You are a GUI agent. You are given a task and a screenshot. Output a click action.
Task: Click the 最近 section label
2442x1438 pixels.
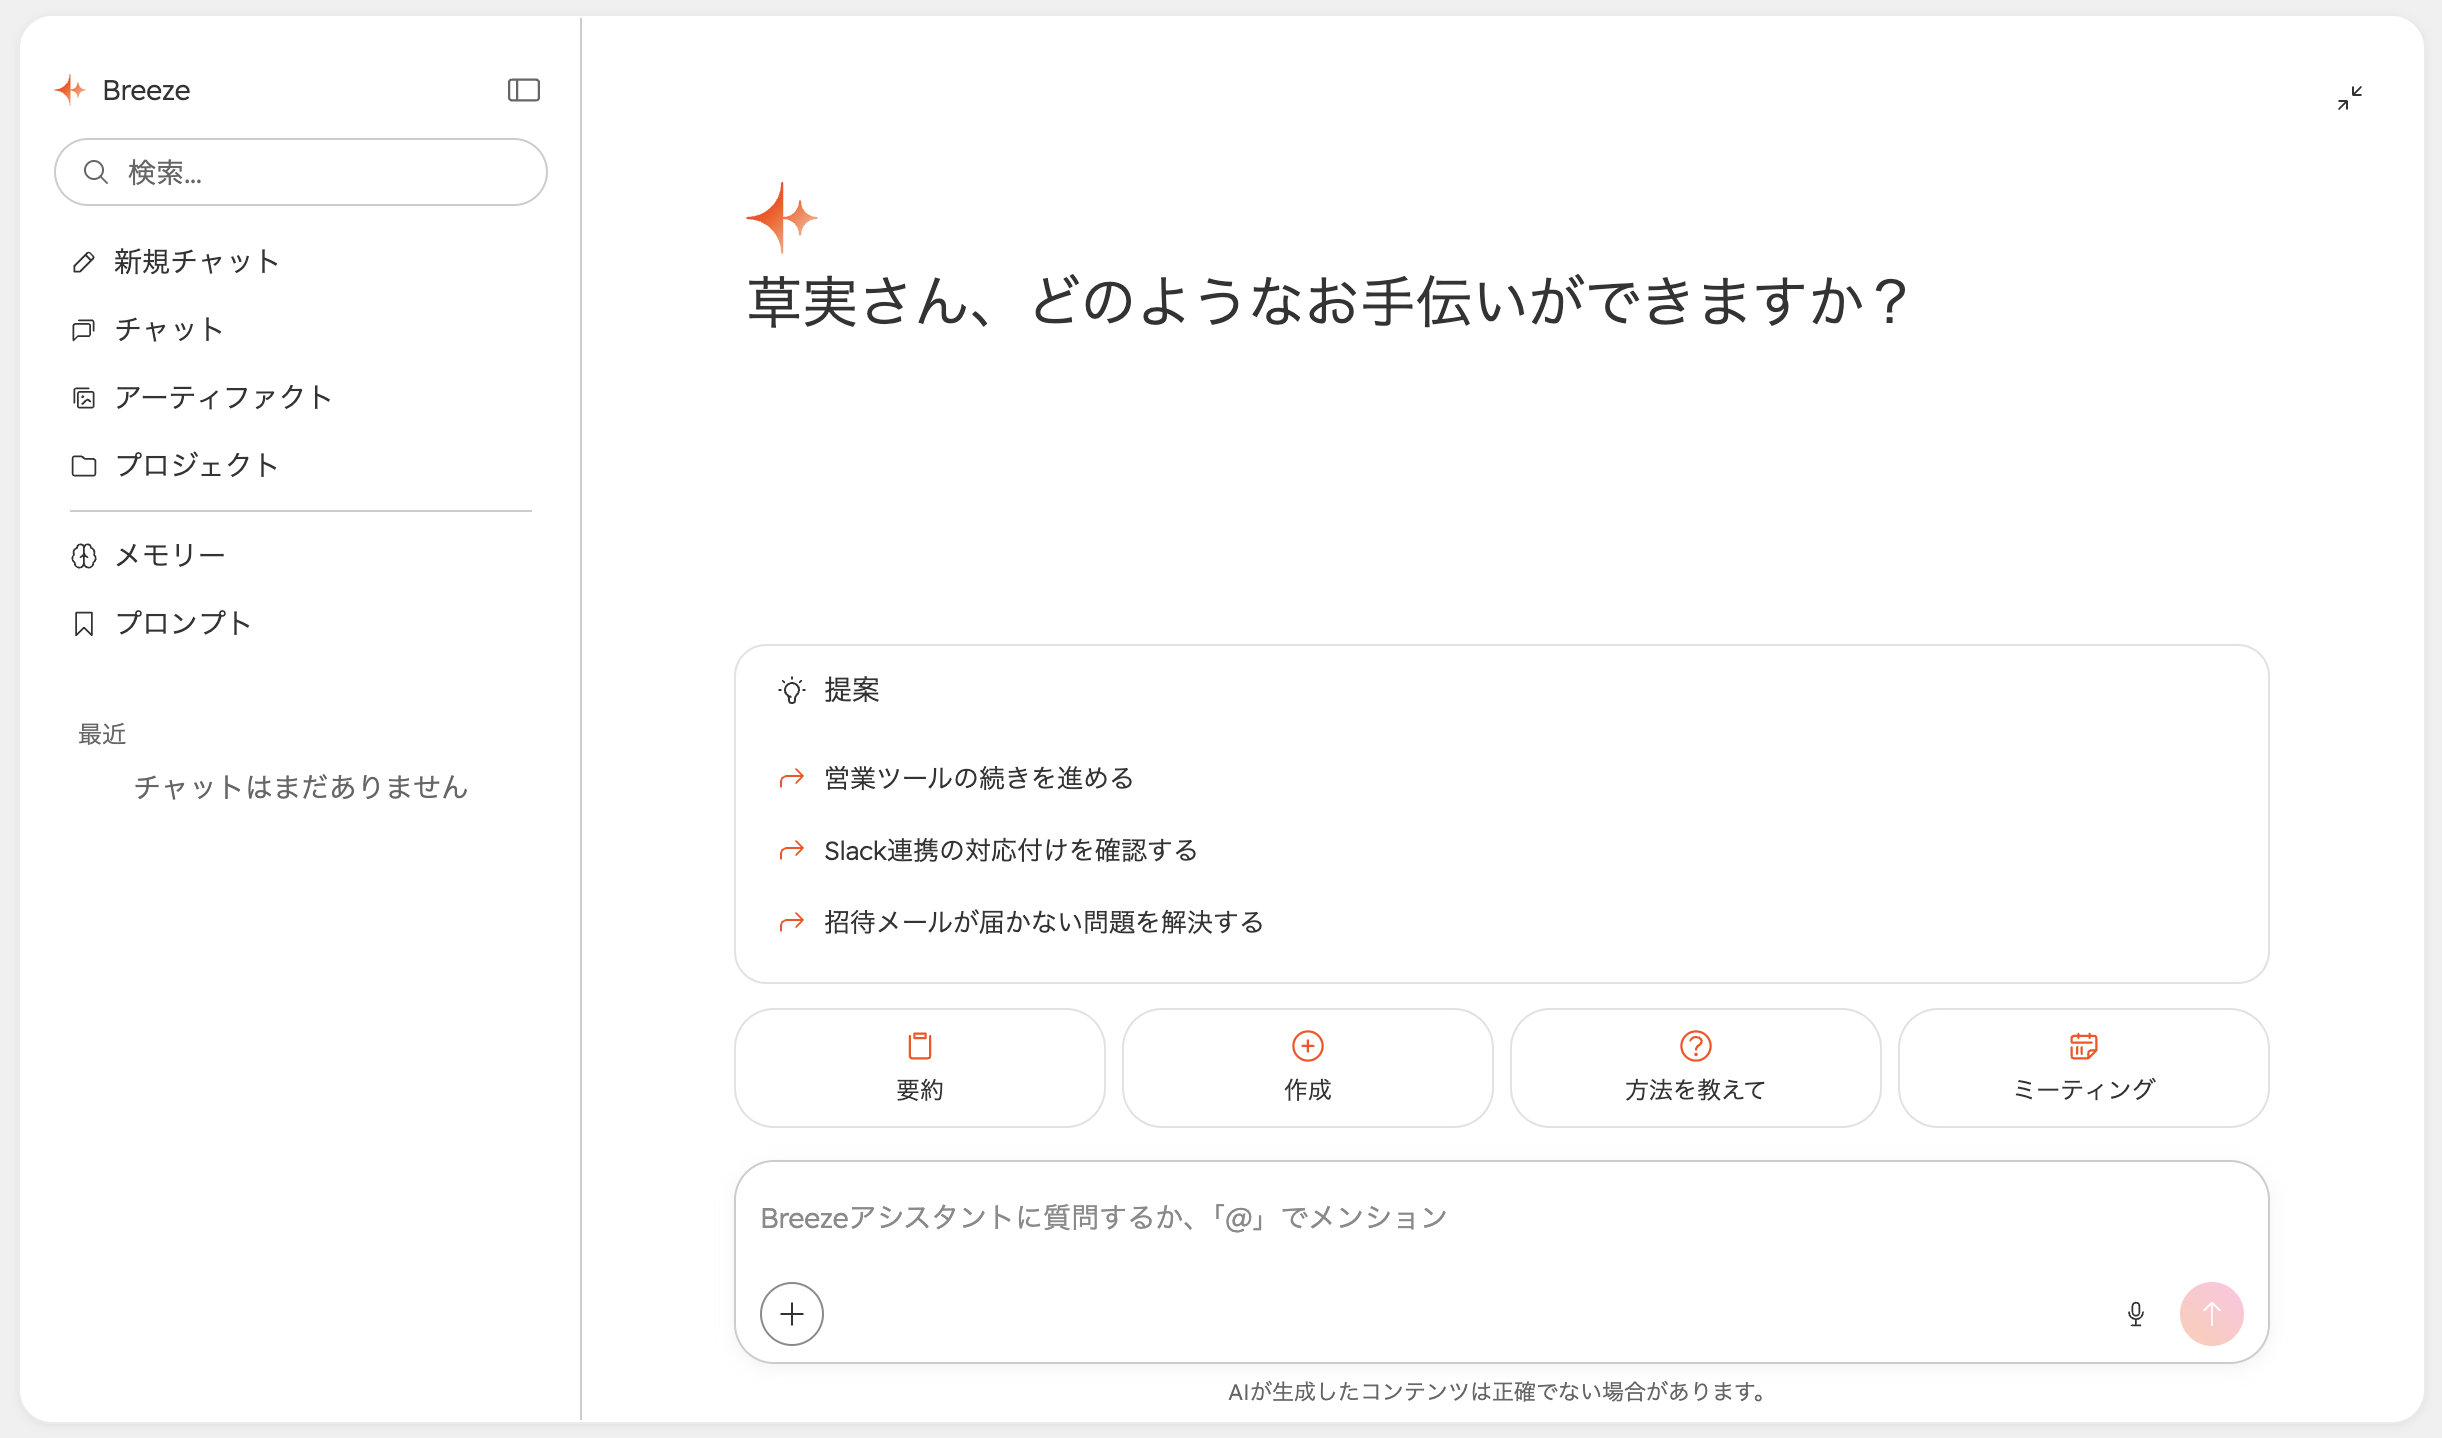(x=102, y=734)
